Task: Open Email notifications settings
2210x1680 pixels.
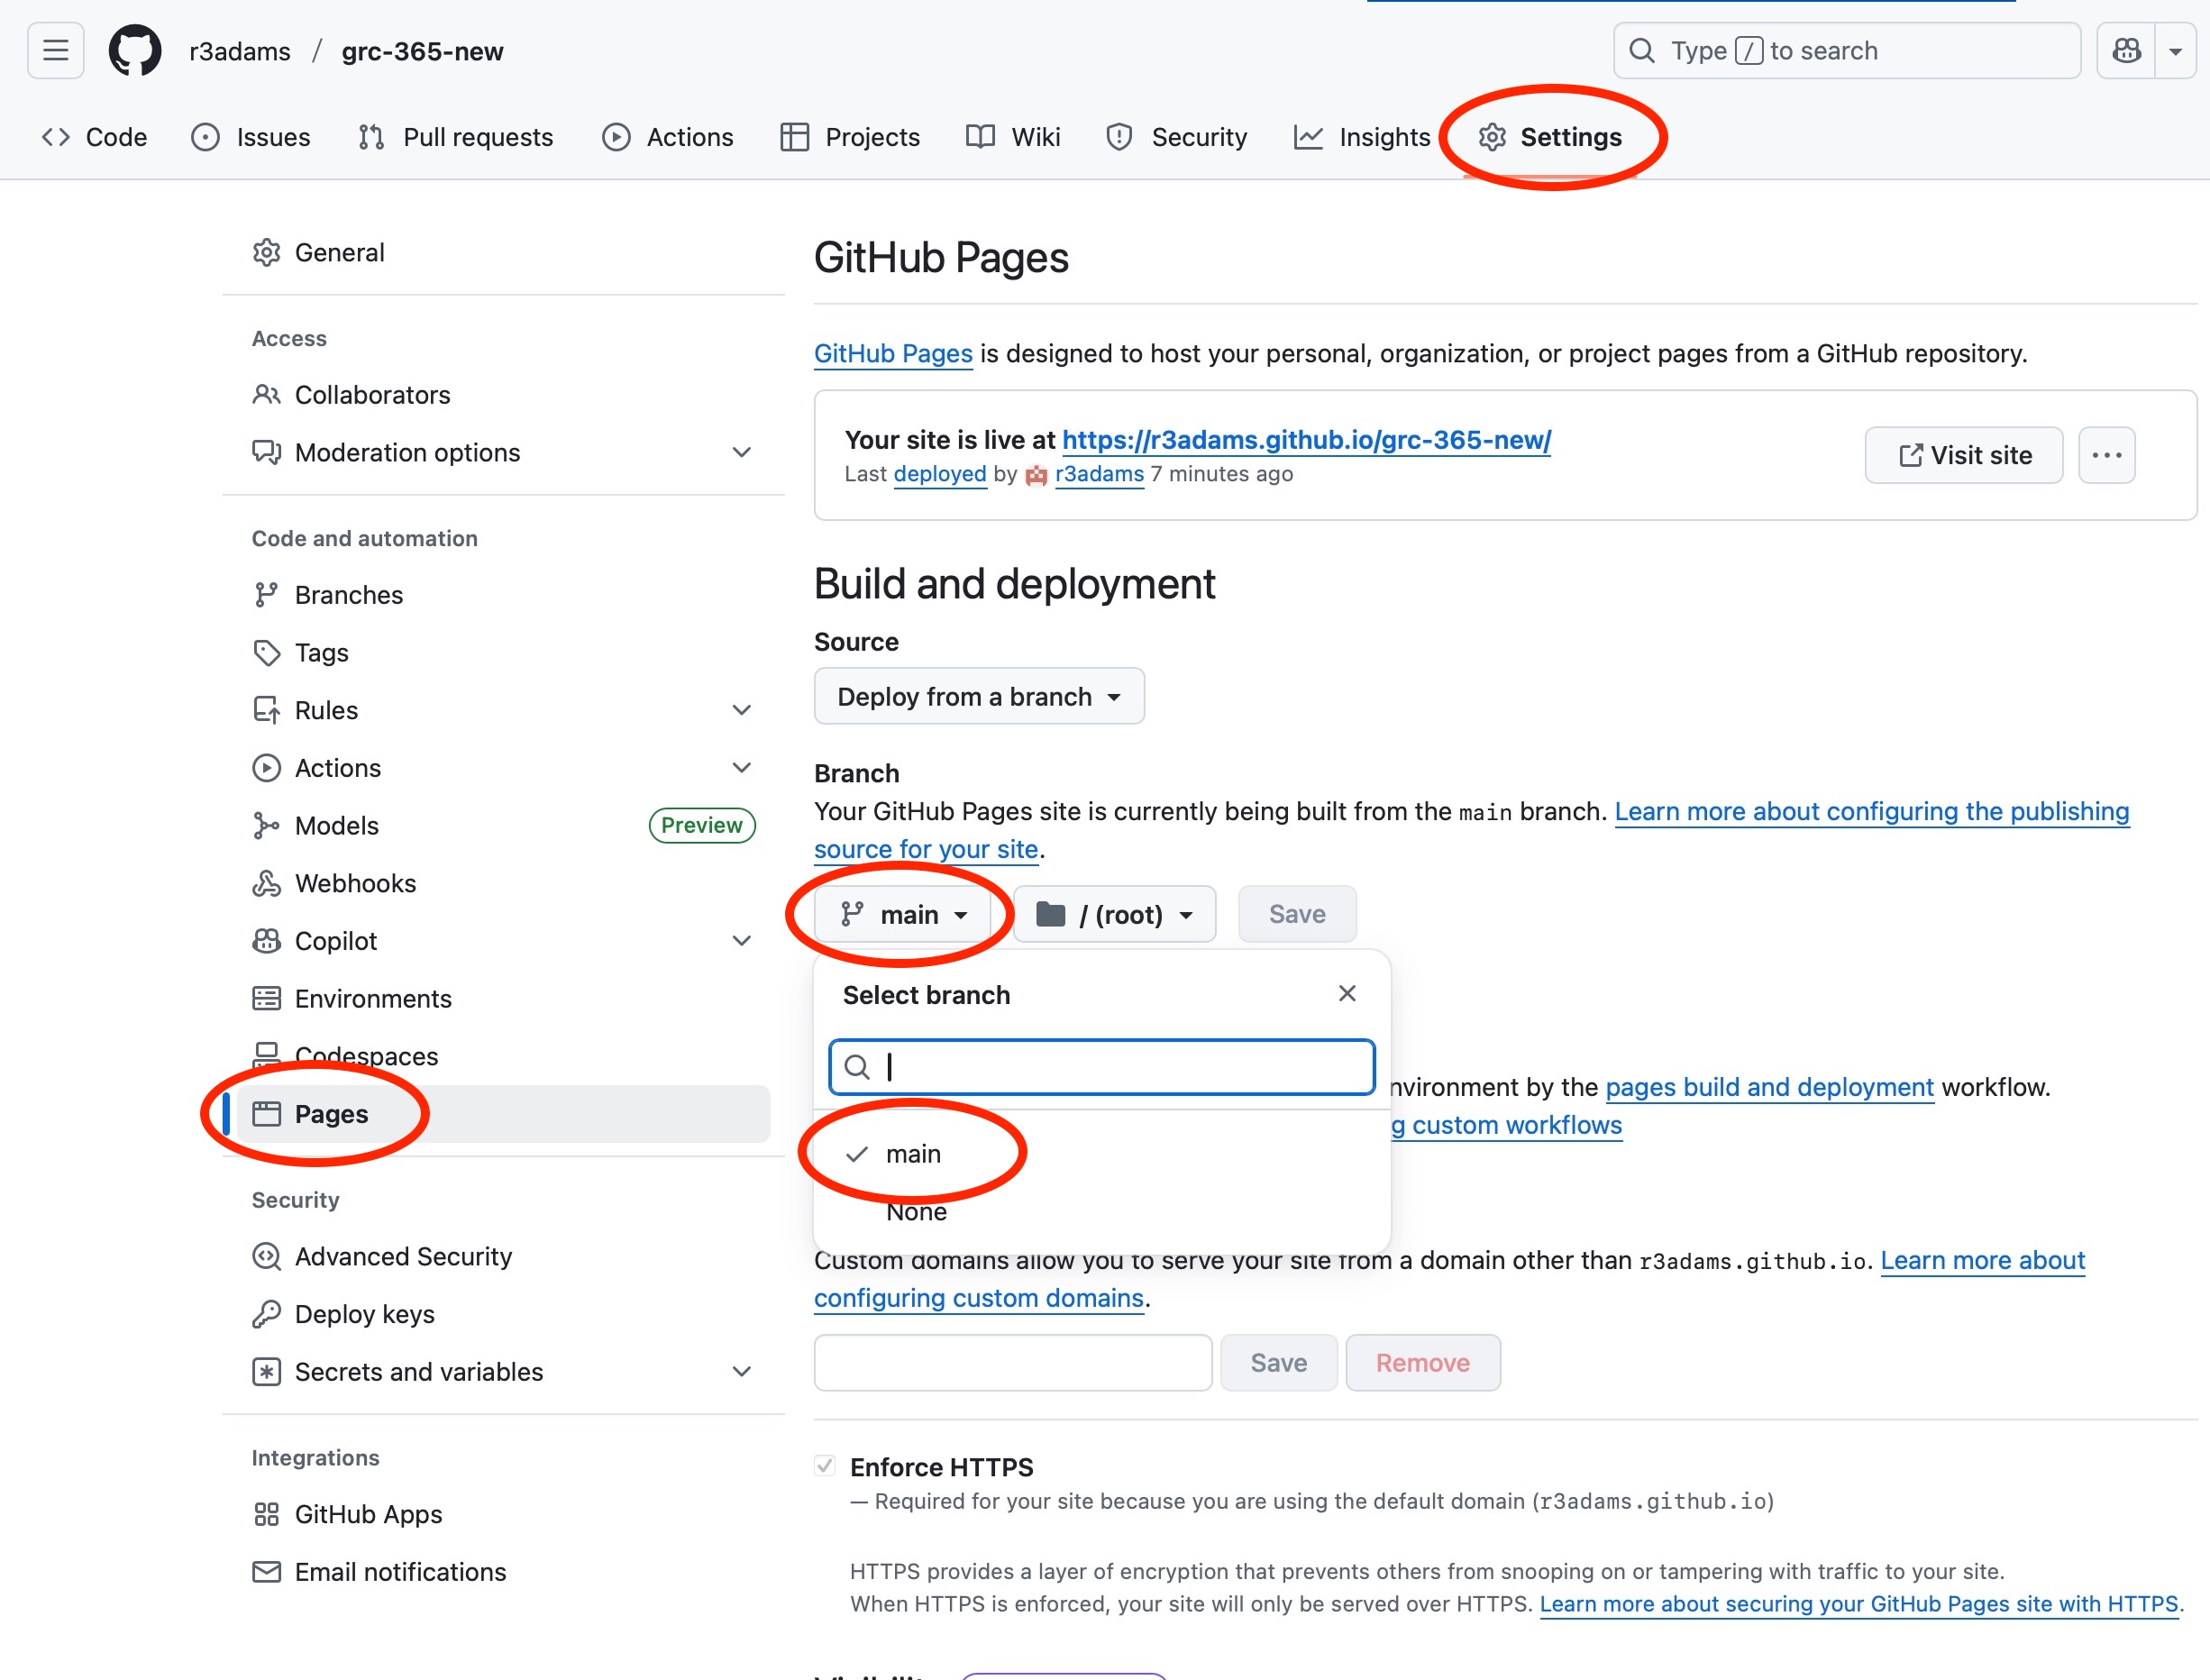Action: (x=503, y=1572)
